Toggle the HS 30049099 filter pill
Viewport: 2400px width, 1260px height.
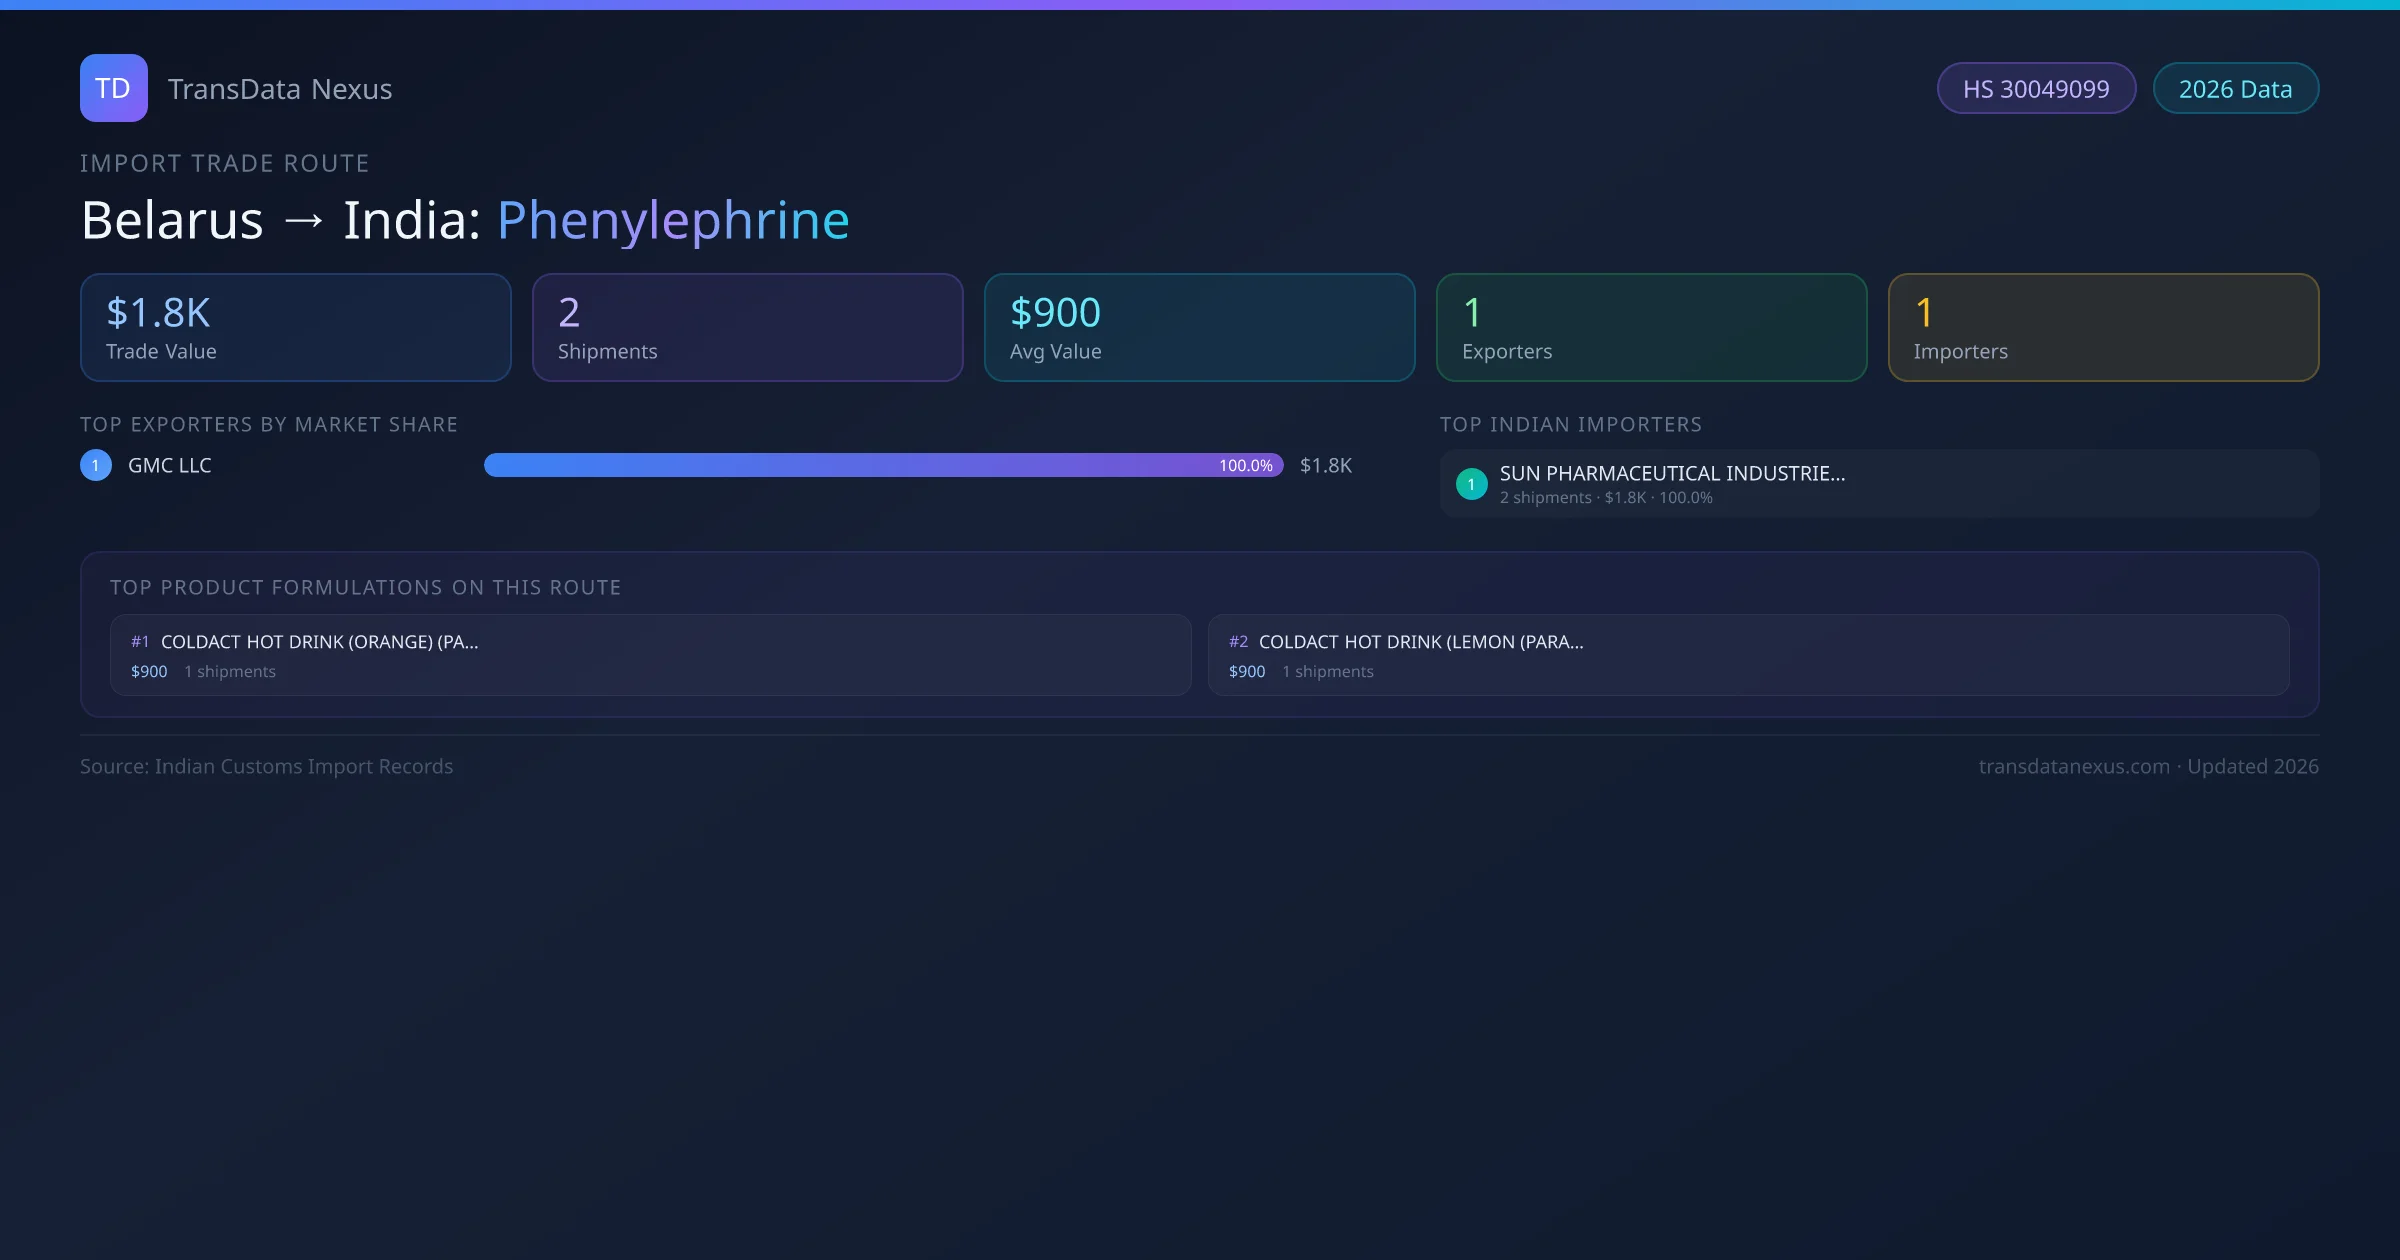coord(2036,88)
